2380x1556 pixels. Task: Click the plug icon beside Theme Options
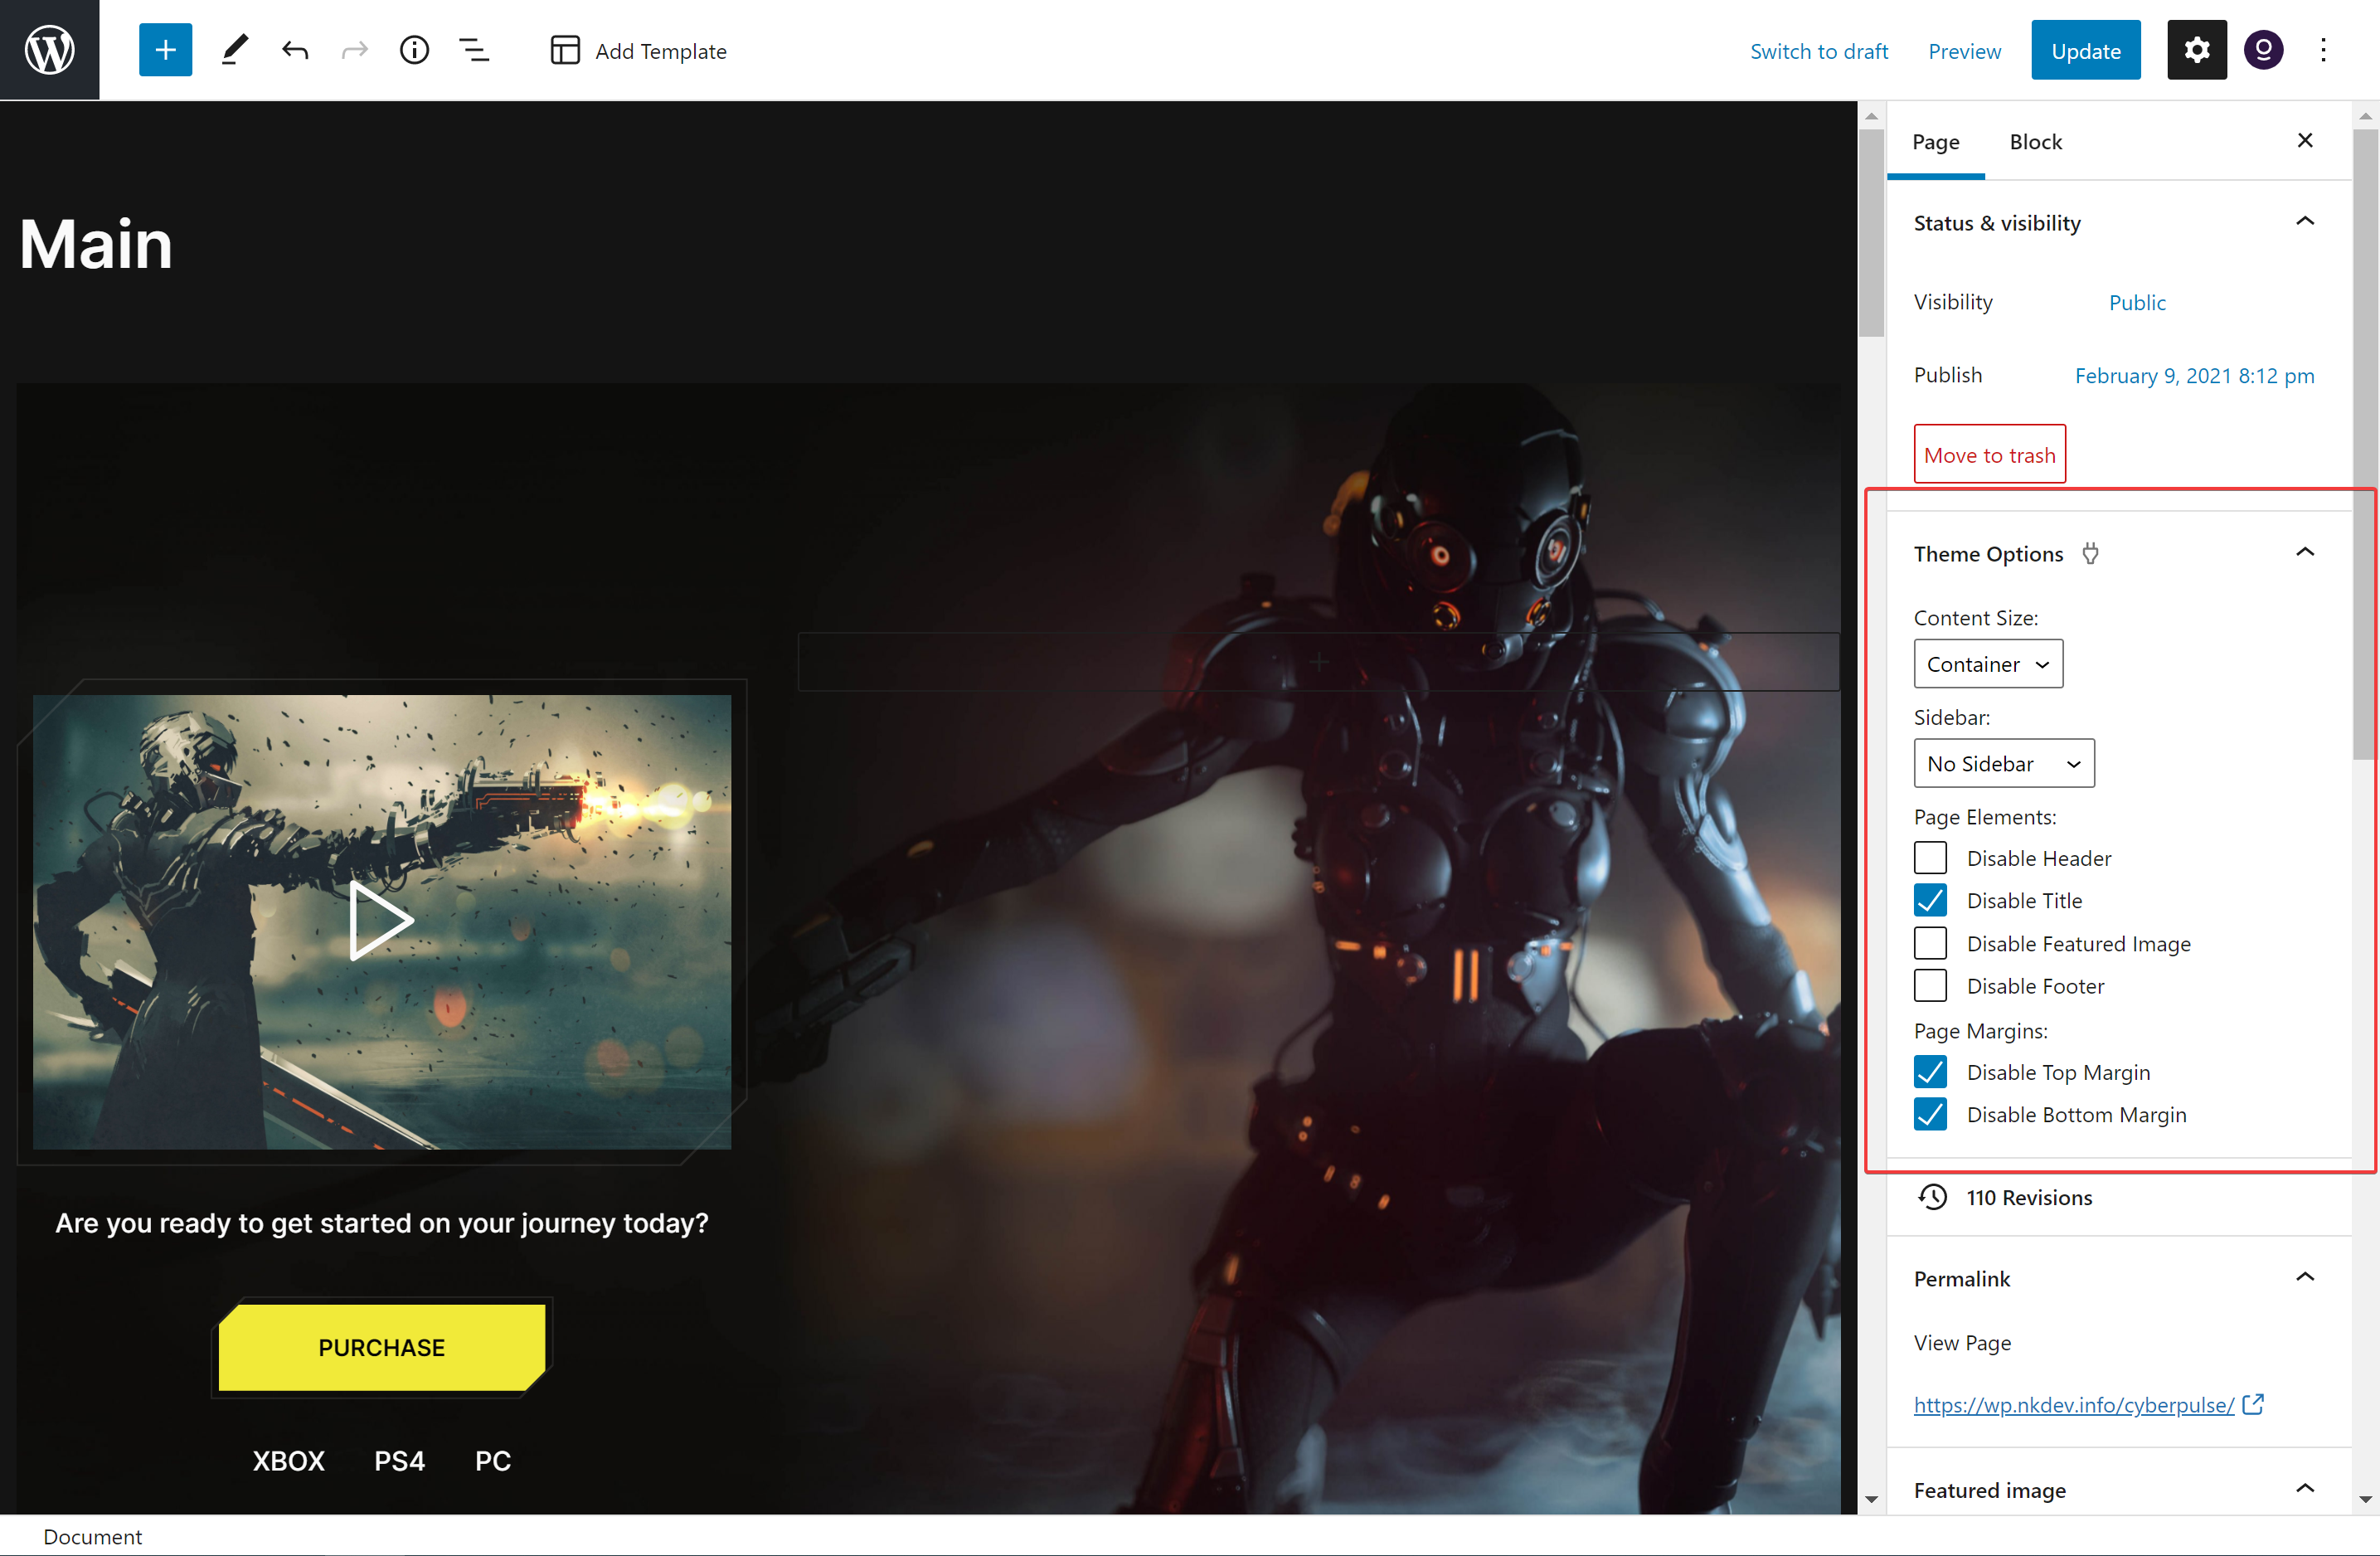coord(2090,553)
